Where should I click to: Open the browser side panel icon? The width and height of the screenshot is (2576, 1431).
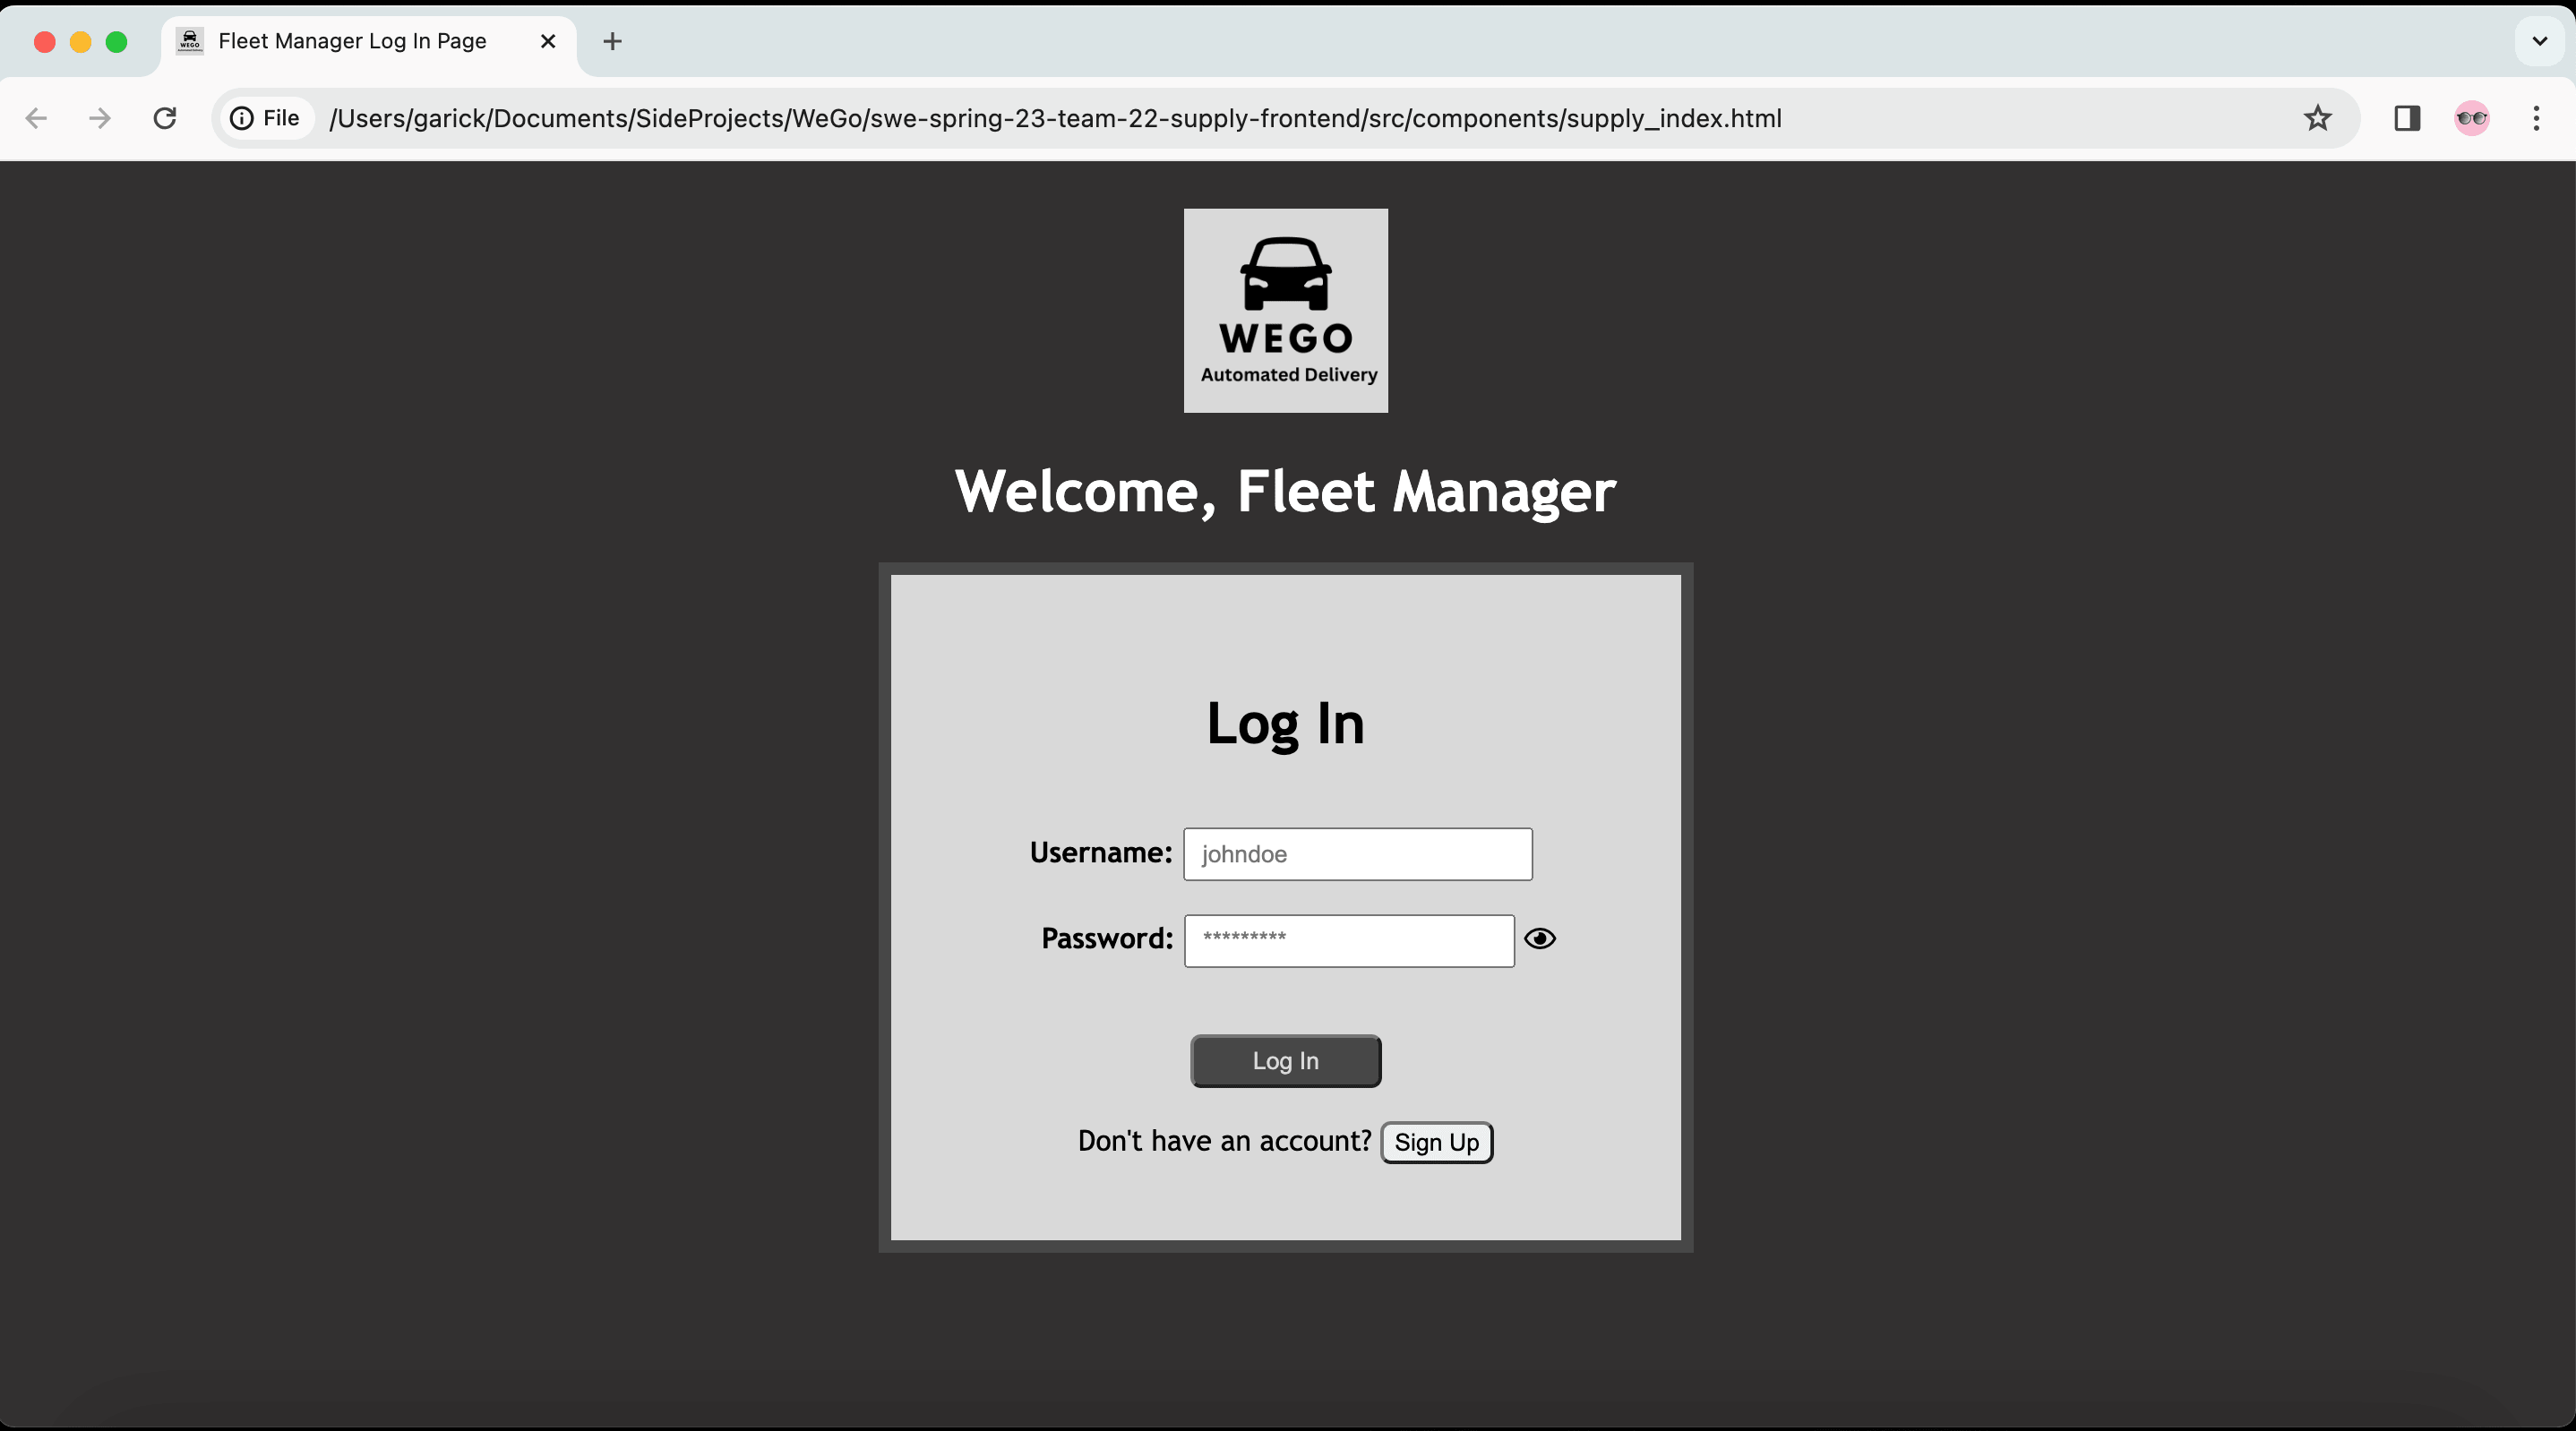(x=2406, y=118)
